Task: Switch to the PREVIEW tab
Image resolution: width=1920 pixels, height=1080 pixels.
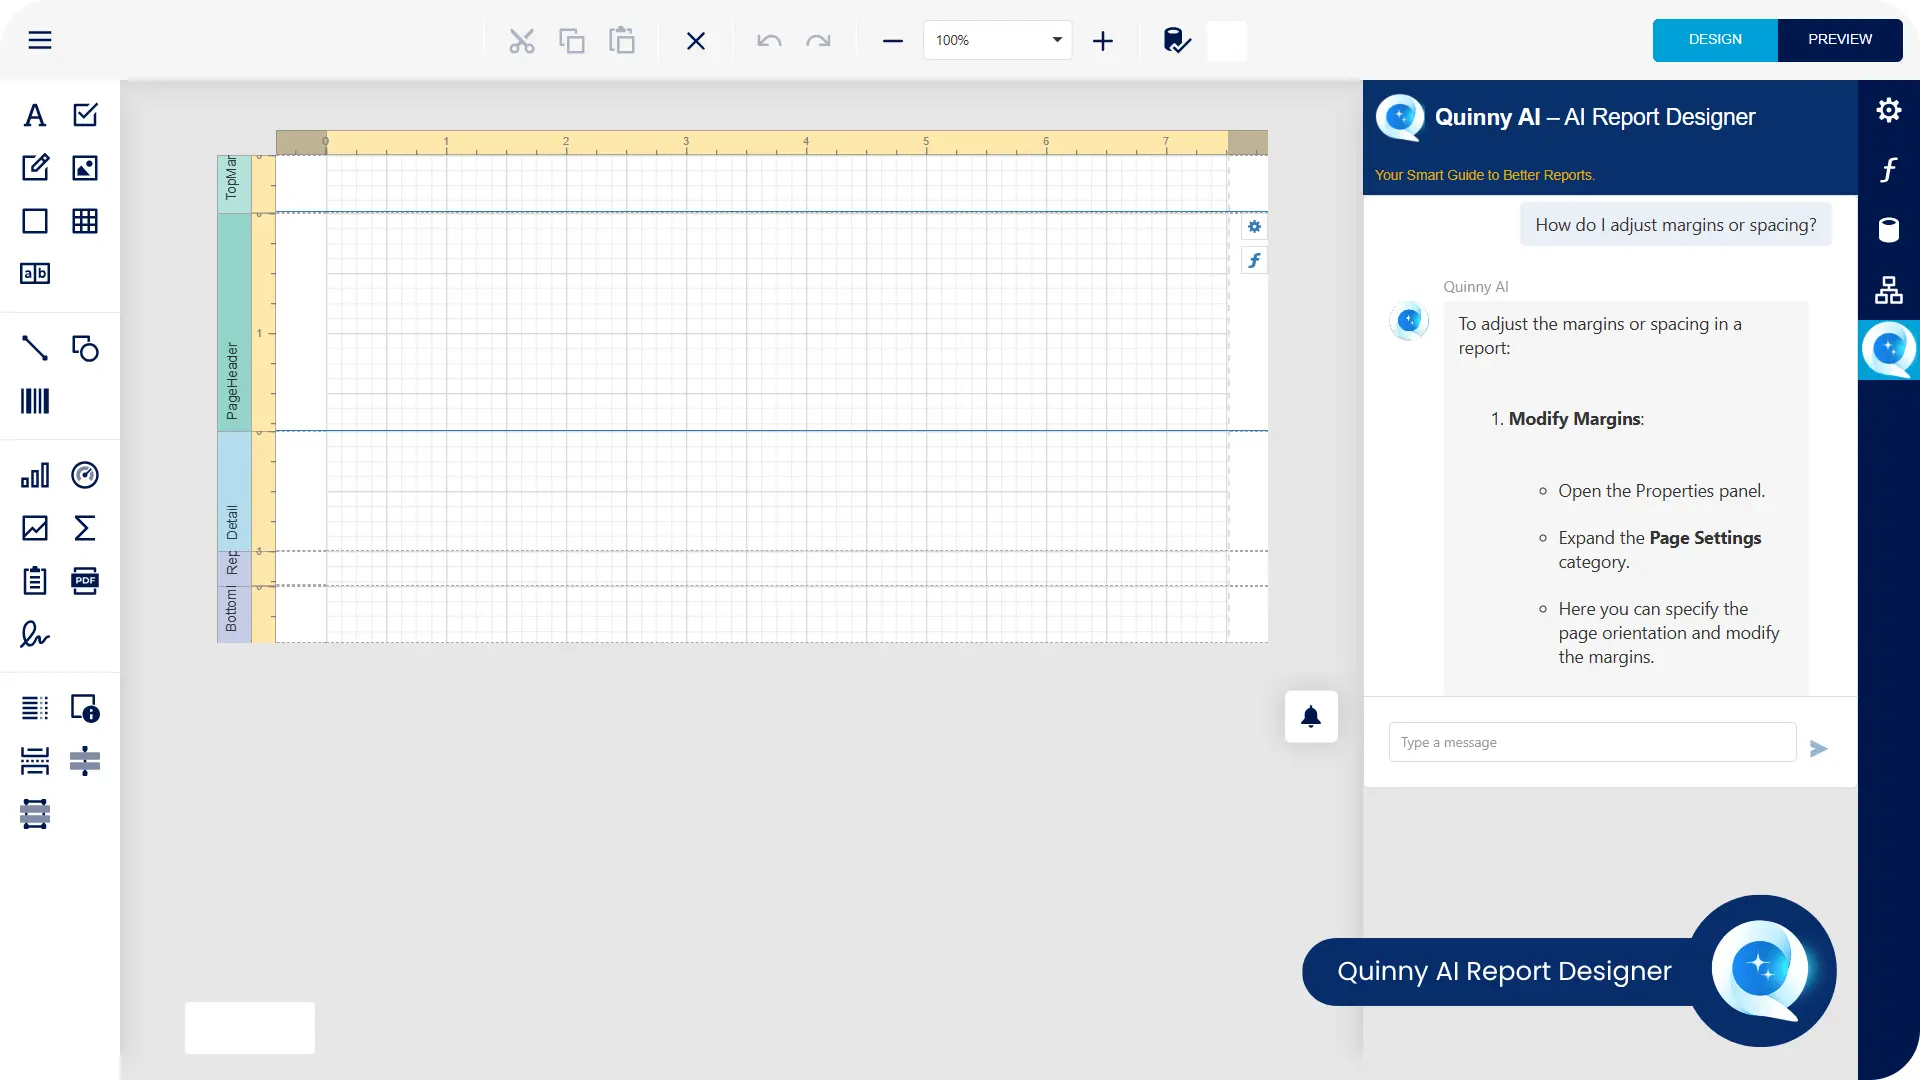Action: pos(1840,40)
